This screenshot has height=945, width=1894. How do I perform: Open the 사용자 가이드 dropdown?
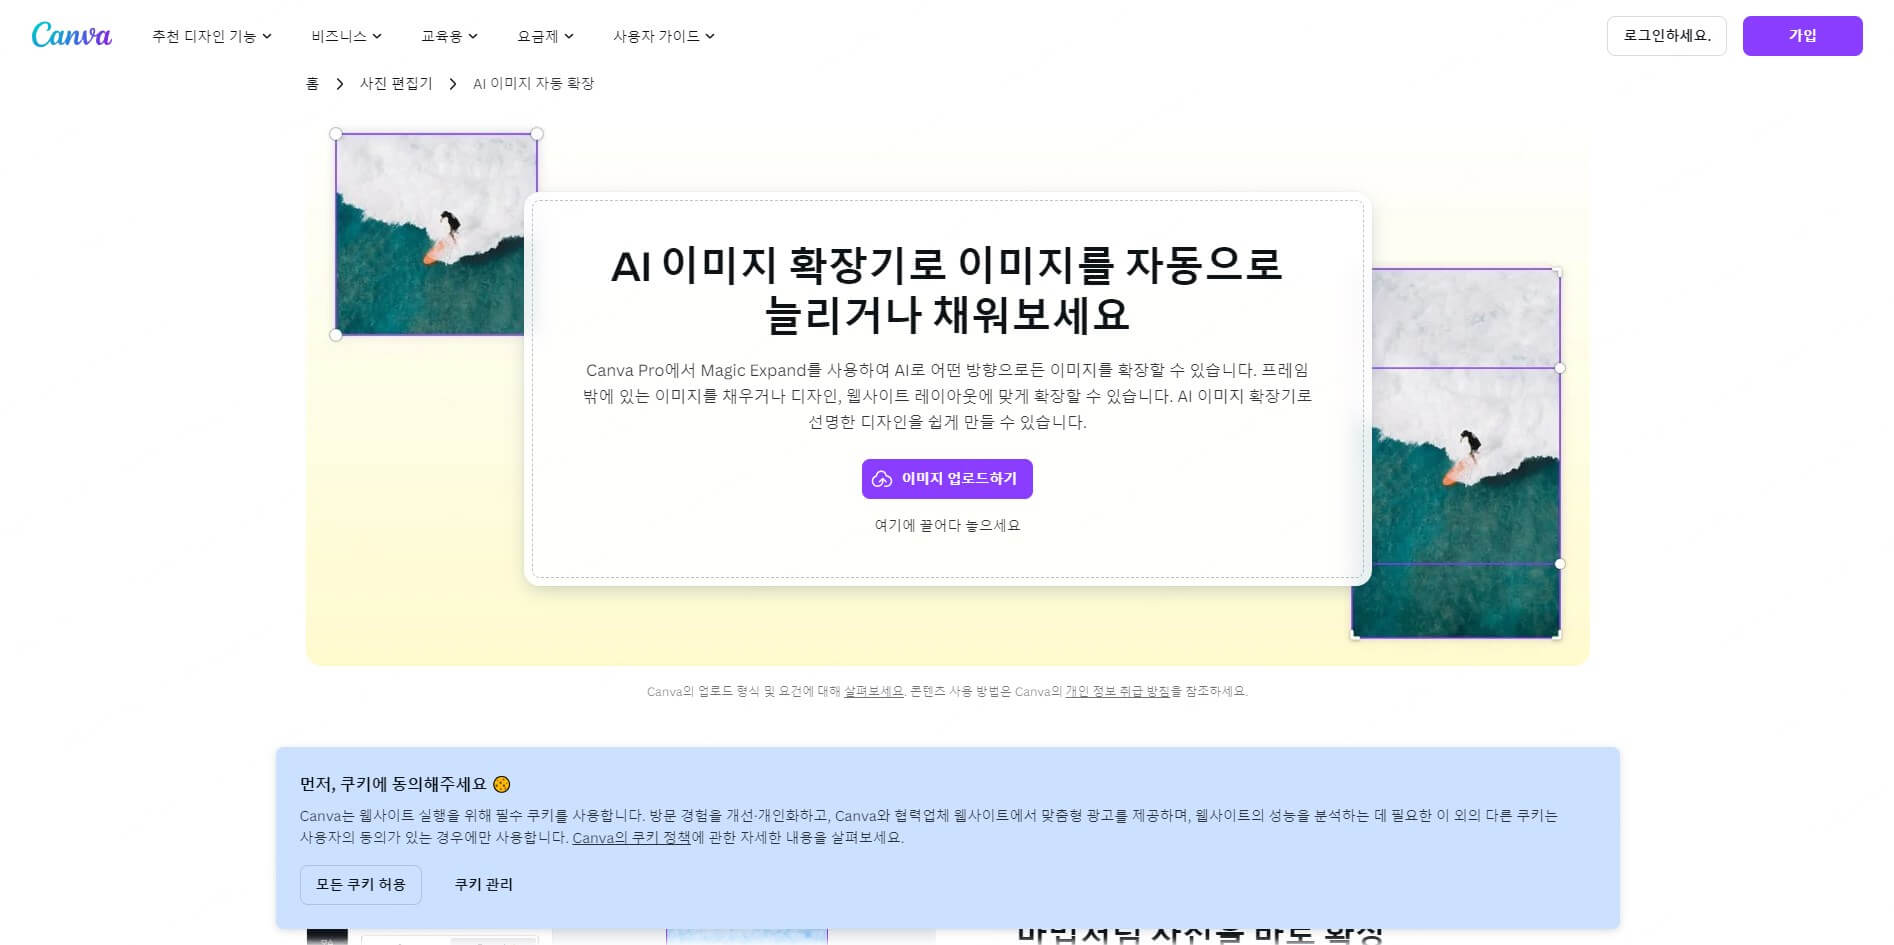click(664, 36)
